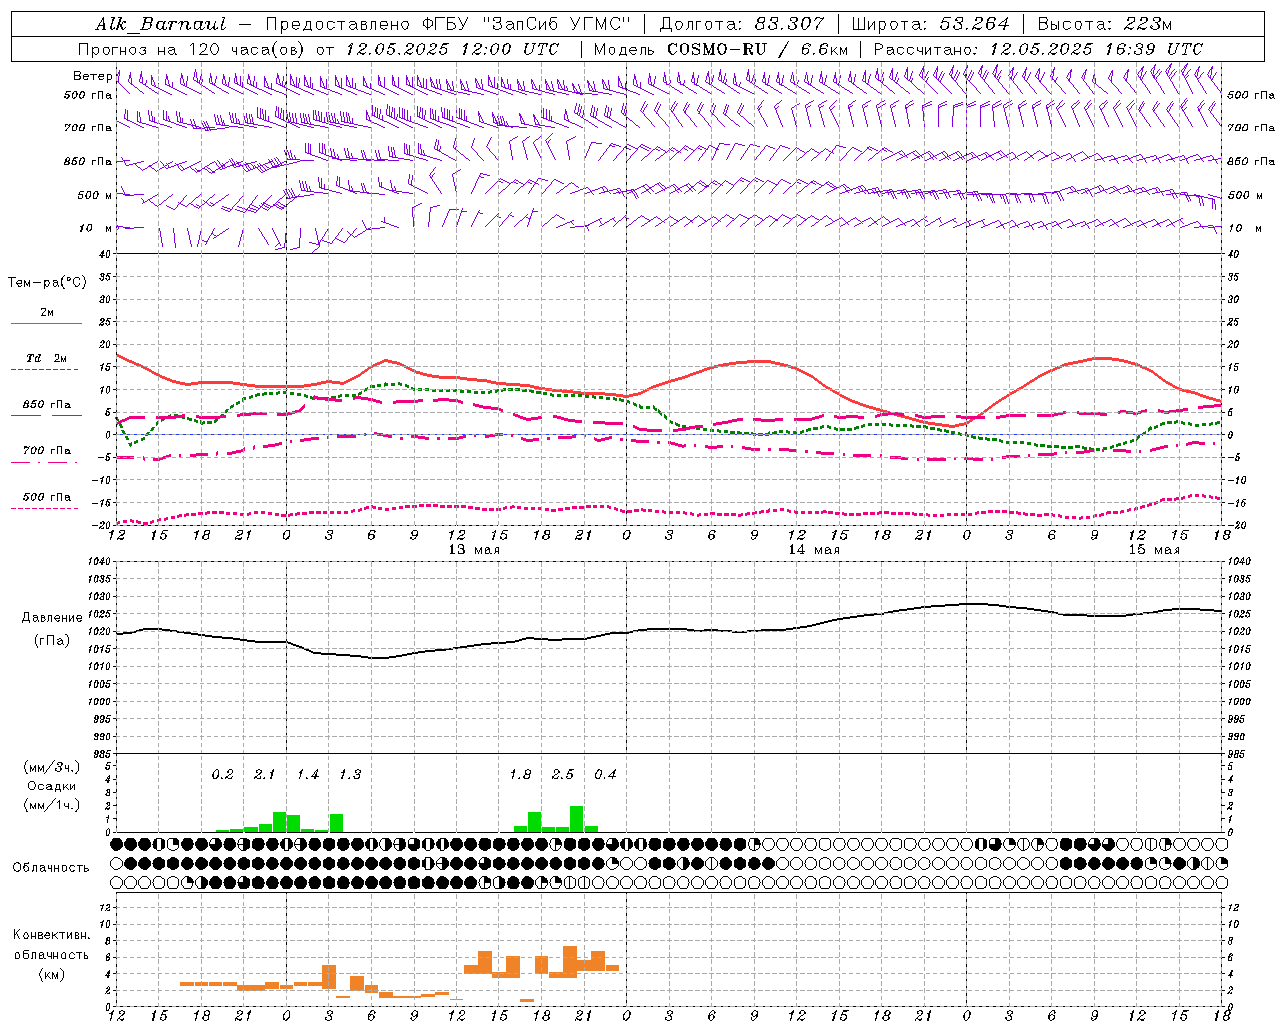Click the tallest green precipitation bar below 2.5
The height and width of the screenshot is (1024, 1280).
pyautogui.click(x=577, y=819)
